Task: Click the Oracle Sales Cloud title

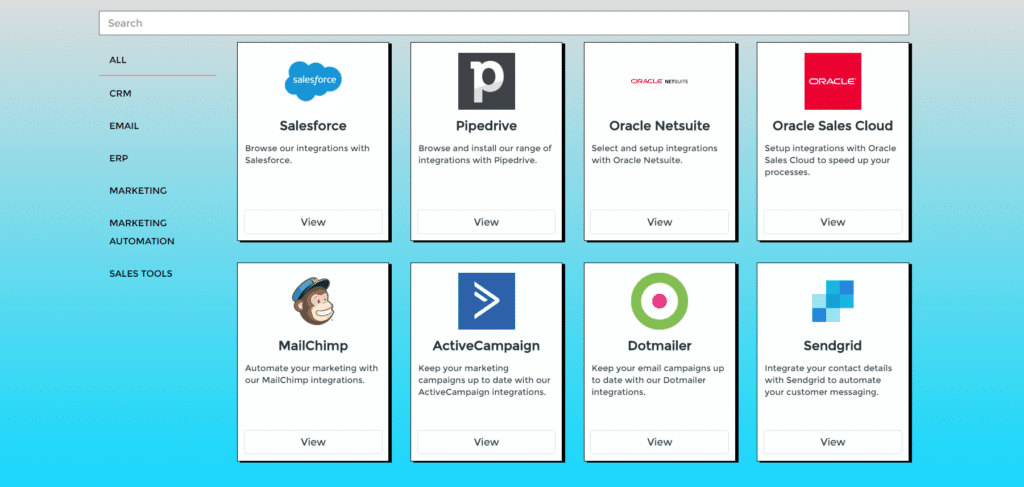Action: (x=832, y=125)
